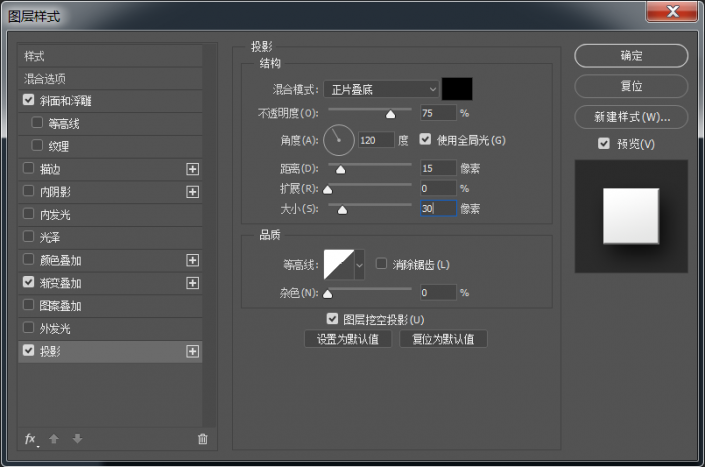
Task: Select 外发光 label in the effects list
Action: (55, 329)
